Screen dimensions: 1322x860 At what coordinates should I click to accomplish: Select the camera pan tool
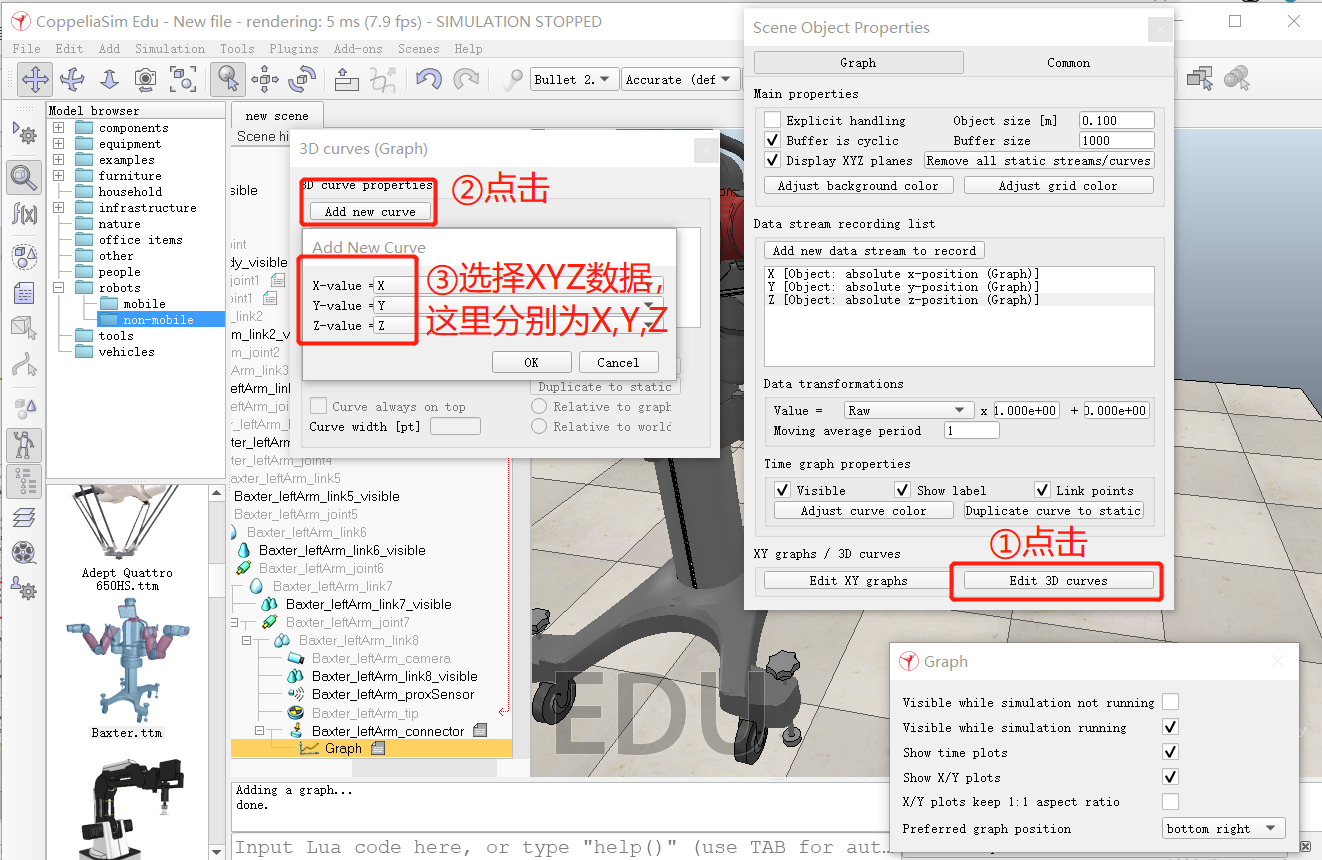35,79
